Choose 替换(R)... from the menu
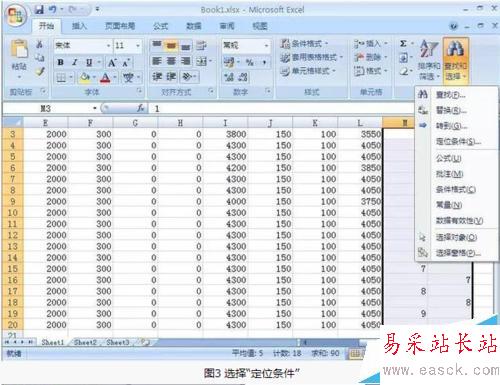Screen dimensions: 500x385 pos(456,110)
